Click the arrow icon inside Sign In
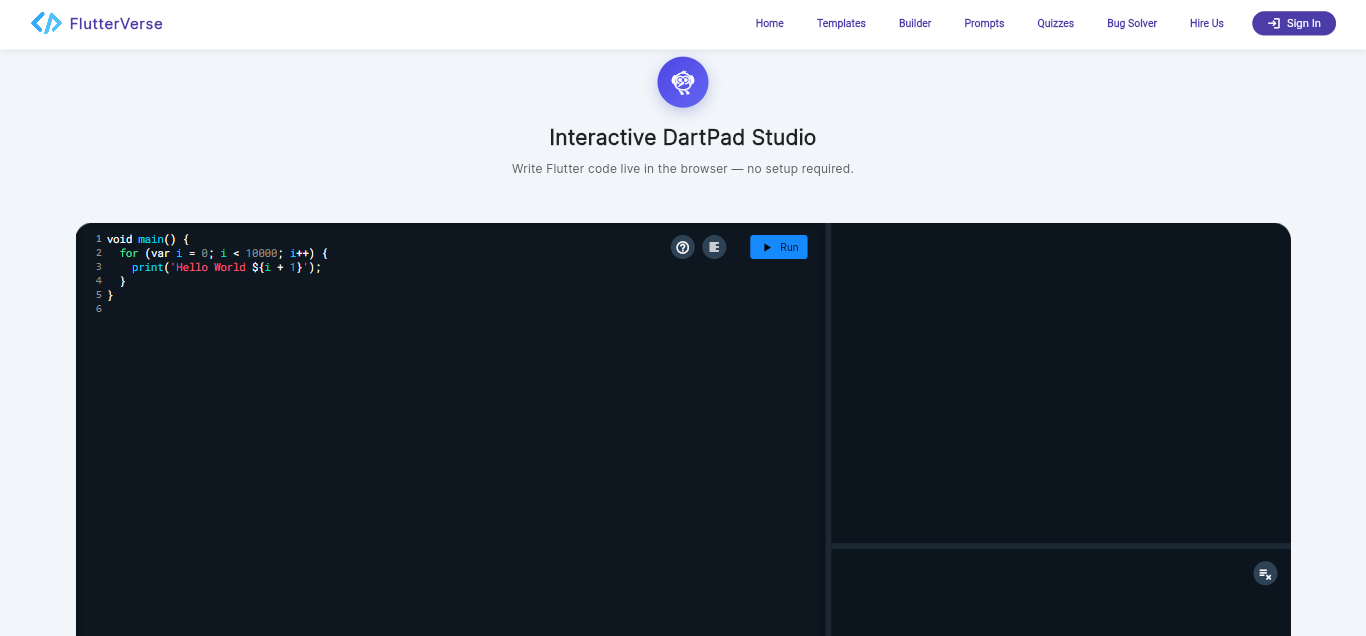This screenshot has width=1366, height=636. coord(1274,23)
